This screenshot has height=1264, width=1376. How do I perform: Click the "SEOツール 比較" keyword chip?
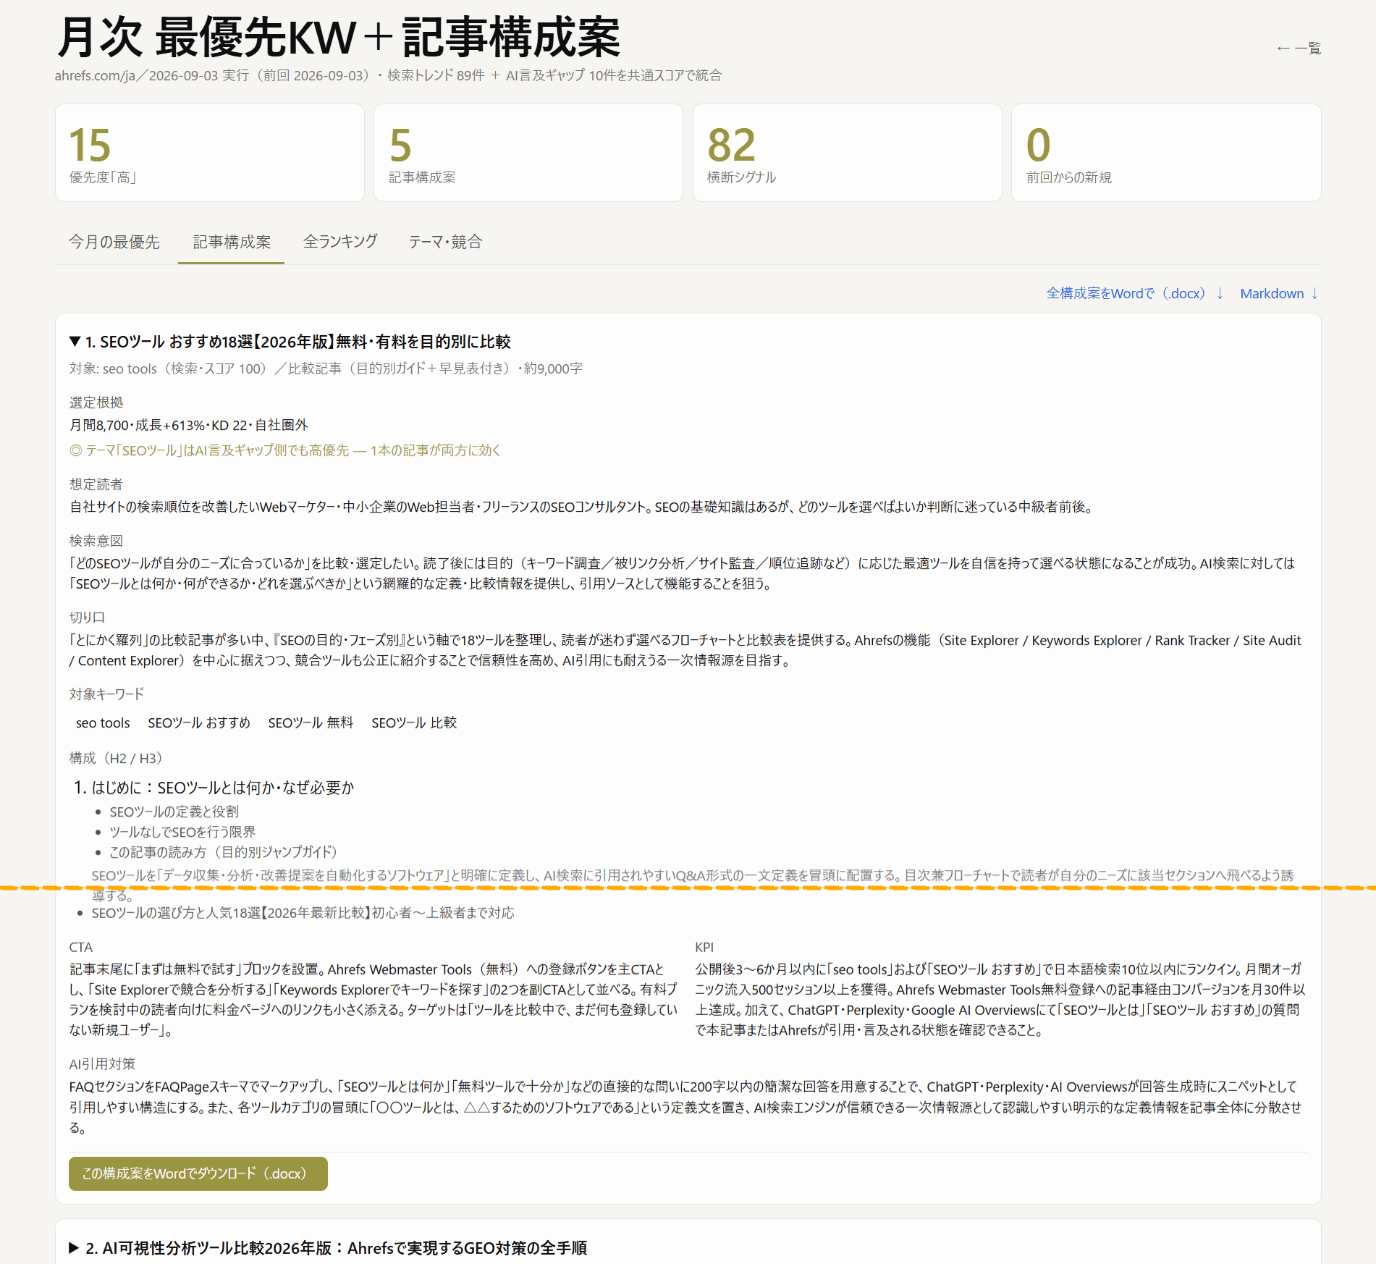click(414, 723)
